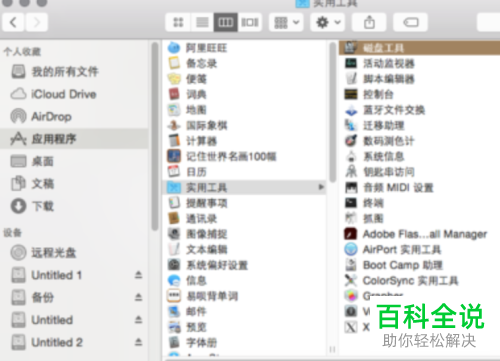Screen dimensions: 500x361
Task: Click the 阿里旺旺 app icon
Action: click(174, 48)
